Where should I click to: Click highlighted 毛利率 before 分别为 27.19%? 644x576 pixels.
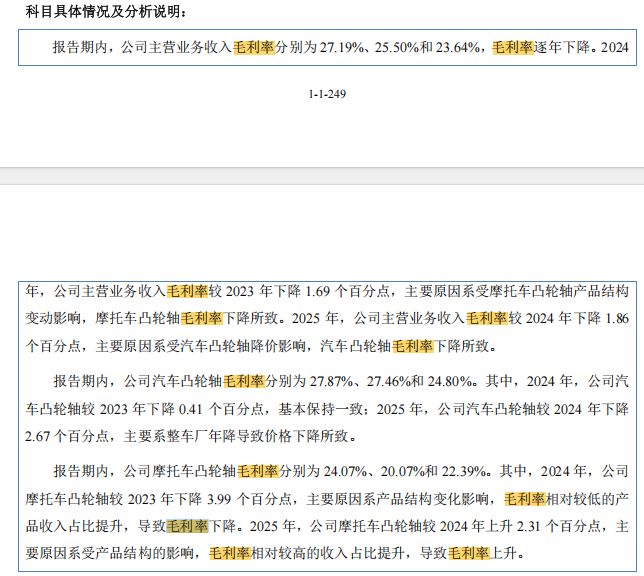coord(254,47)
